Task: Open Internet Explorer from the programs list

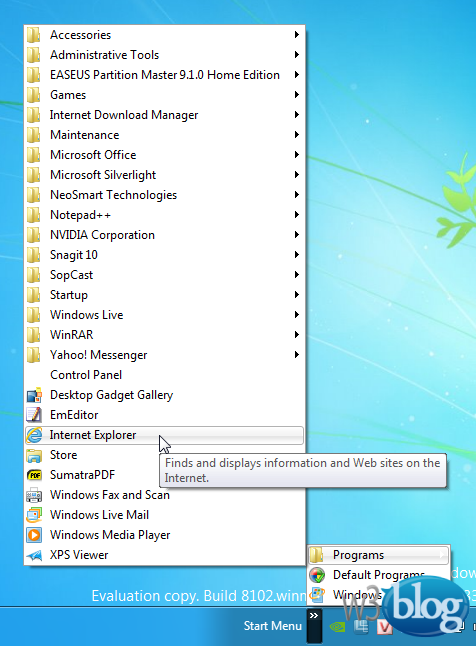Action: click(164, 435)
